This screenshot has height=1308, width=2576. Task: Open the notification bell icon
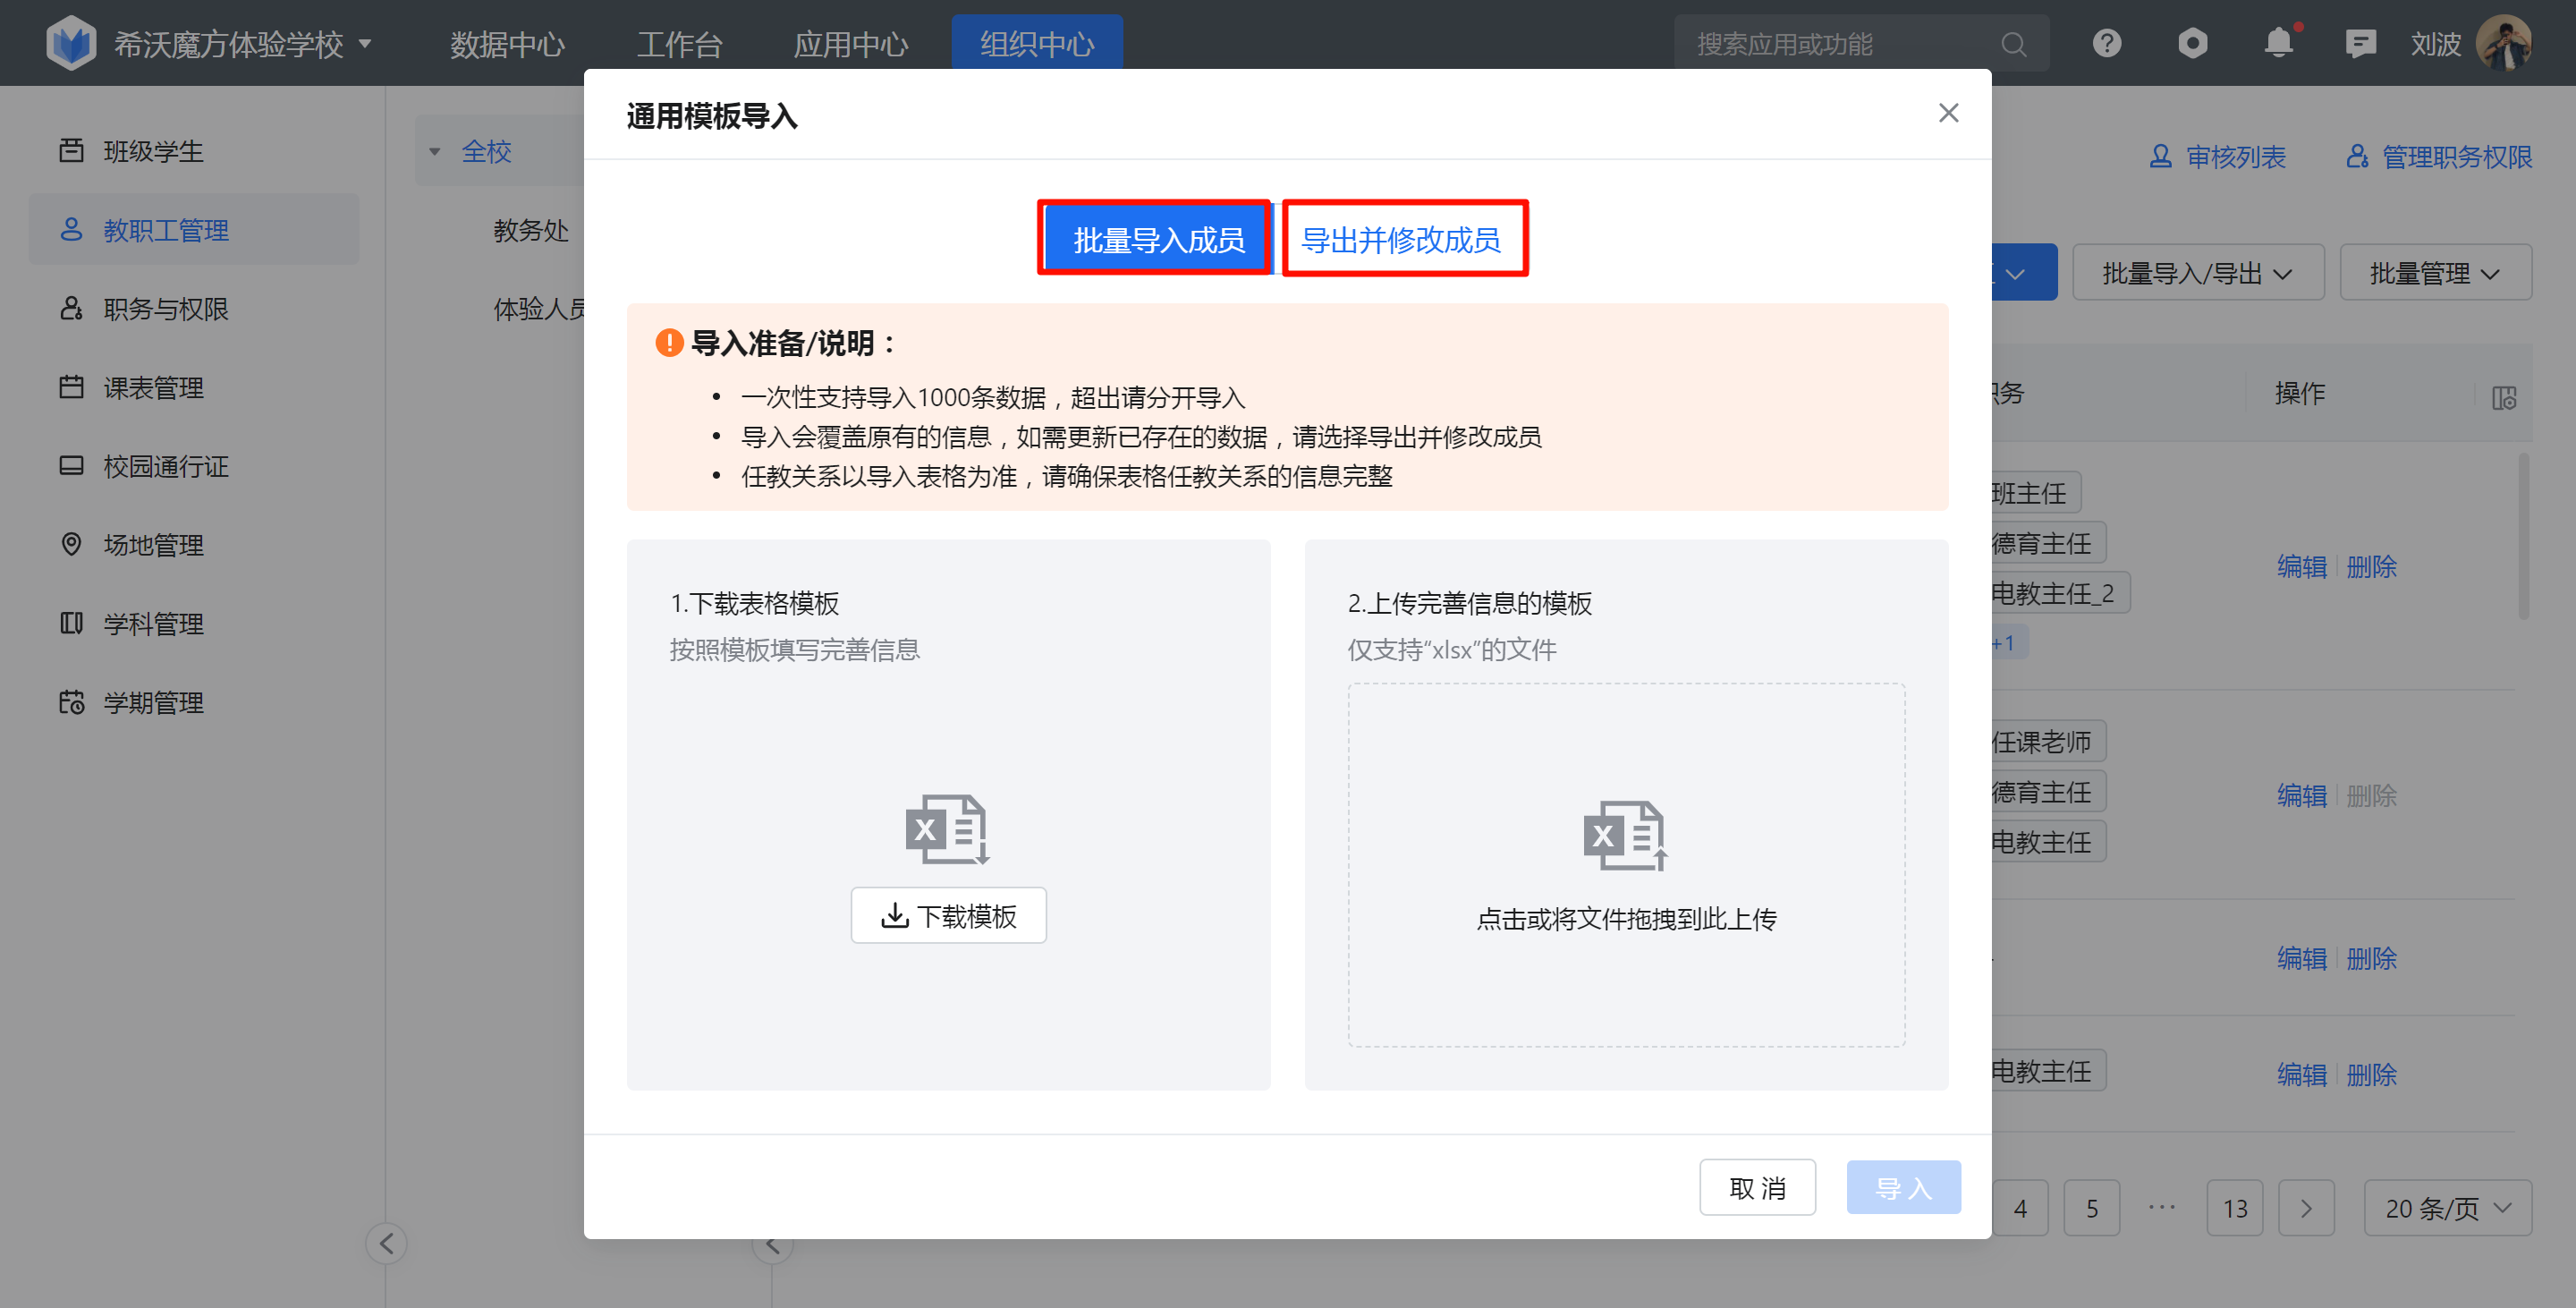pos(2278,44)
